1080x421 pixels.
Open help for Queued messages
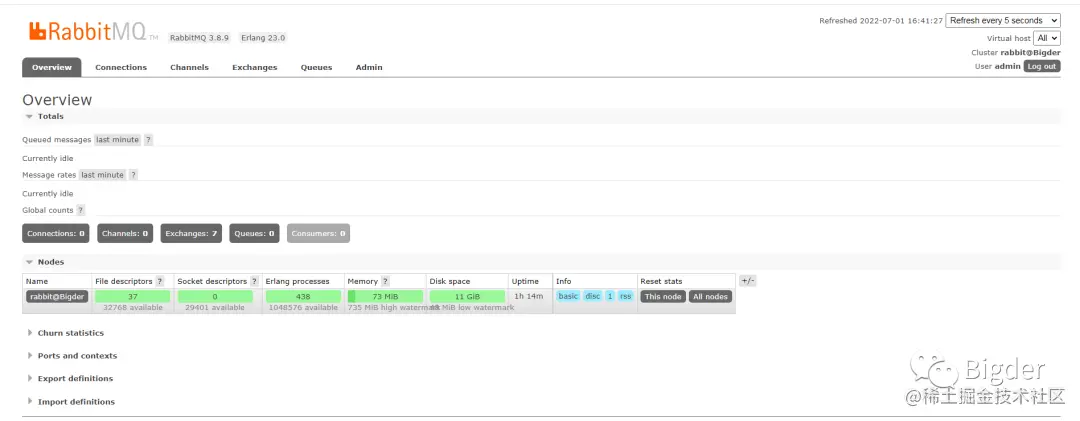tap(148, 140)
